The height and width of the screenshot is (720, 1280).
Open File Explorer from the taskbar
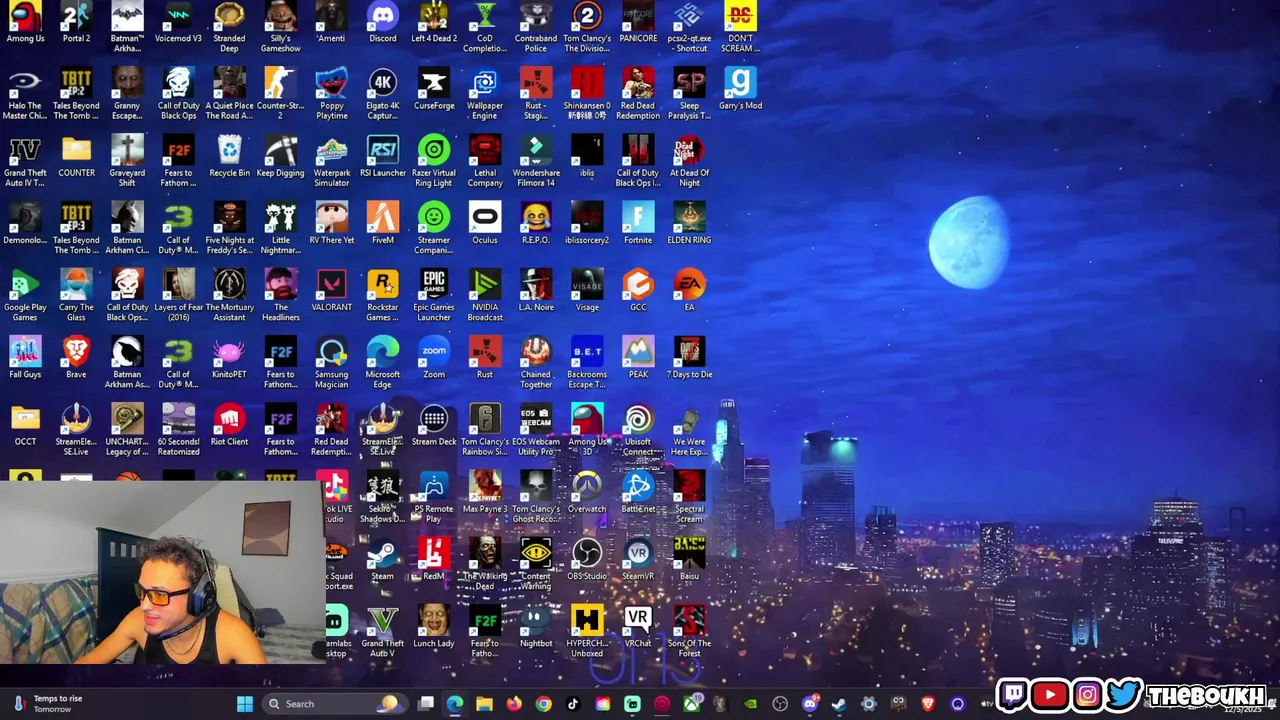click(x=484, y=704)
